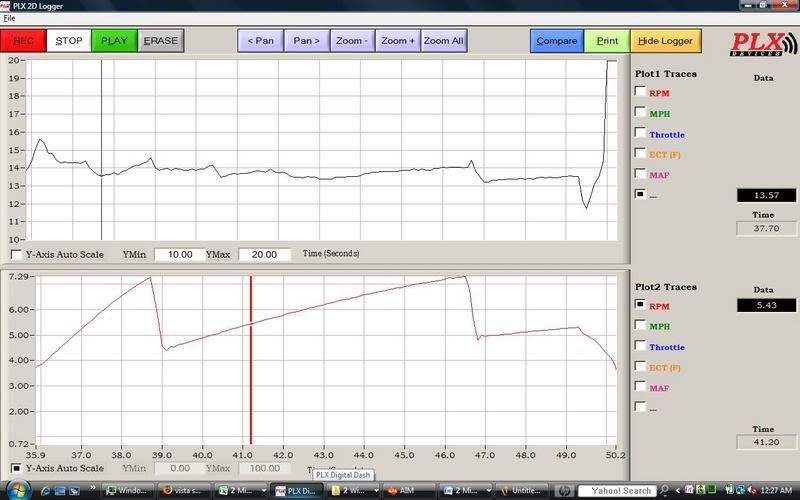800x500 pixels.
Task: Click the Windows Start orb
Action: click(17, 490)
